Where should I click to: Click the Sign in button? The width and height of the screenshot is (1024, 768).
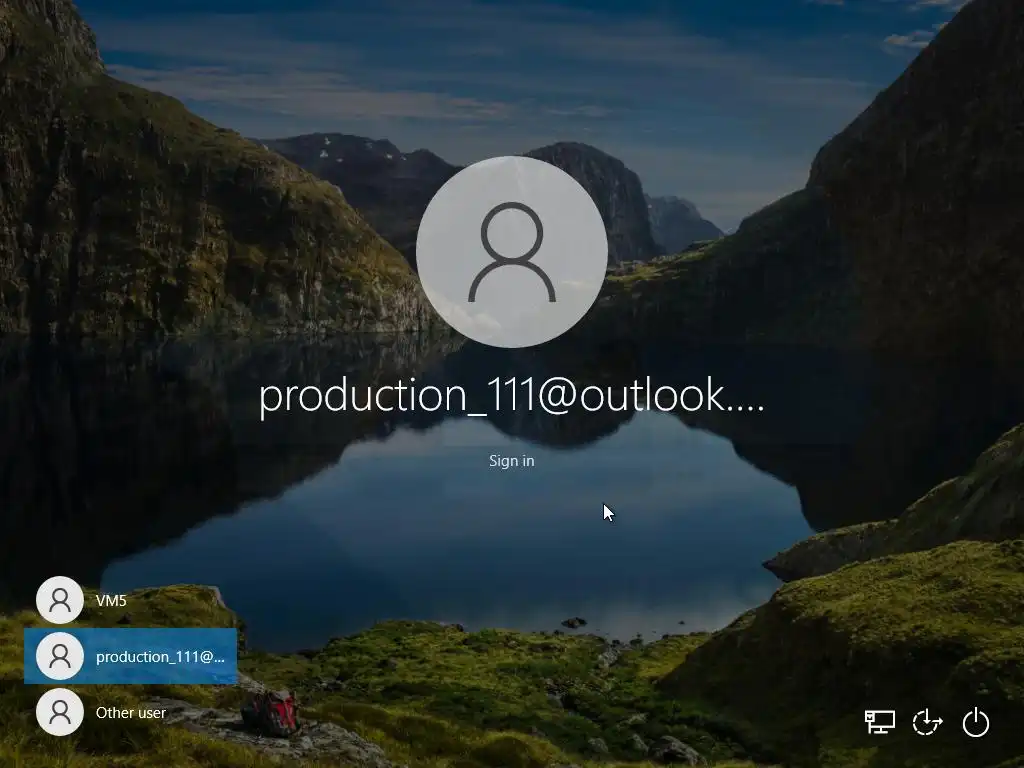tap(511, 461)
